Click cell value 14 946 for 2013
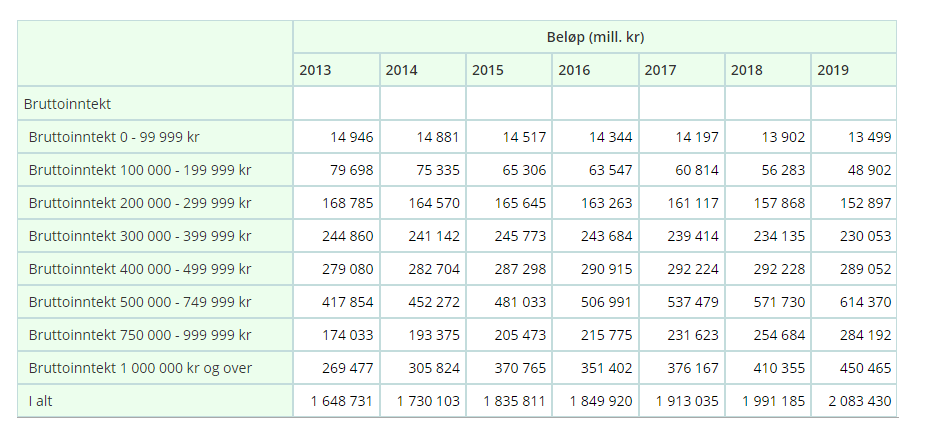The width and height of the screenshot is (931, 432). (351, 137)
